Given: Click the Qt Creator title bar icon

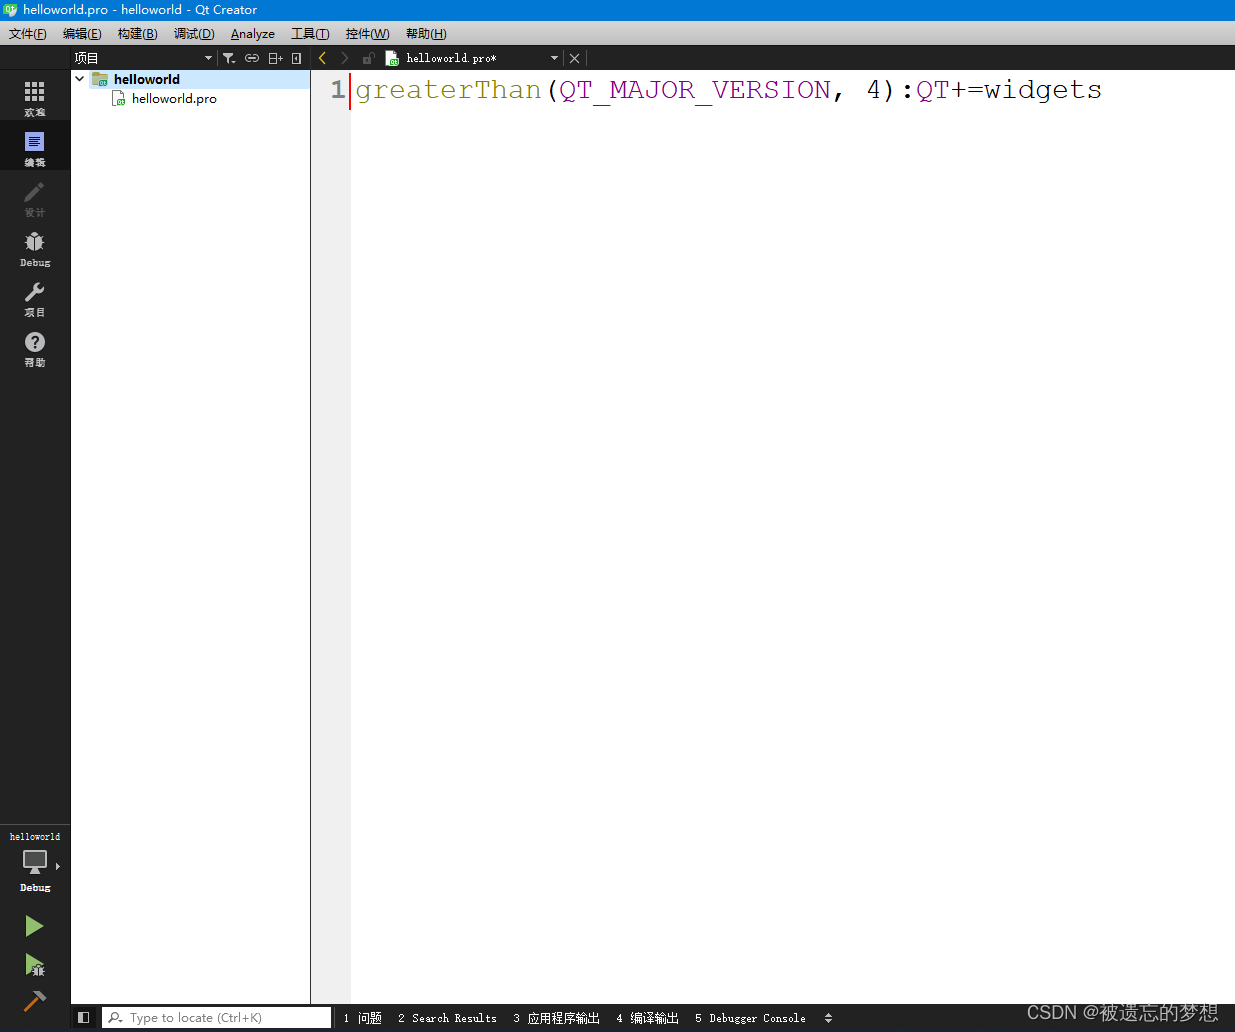Looking at the screenshot, I should pyautogui.click(x=10, y=10).
